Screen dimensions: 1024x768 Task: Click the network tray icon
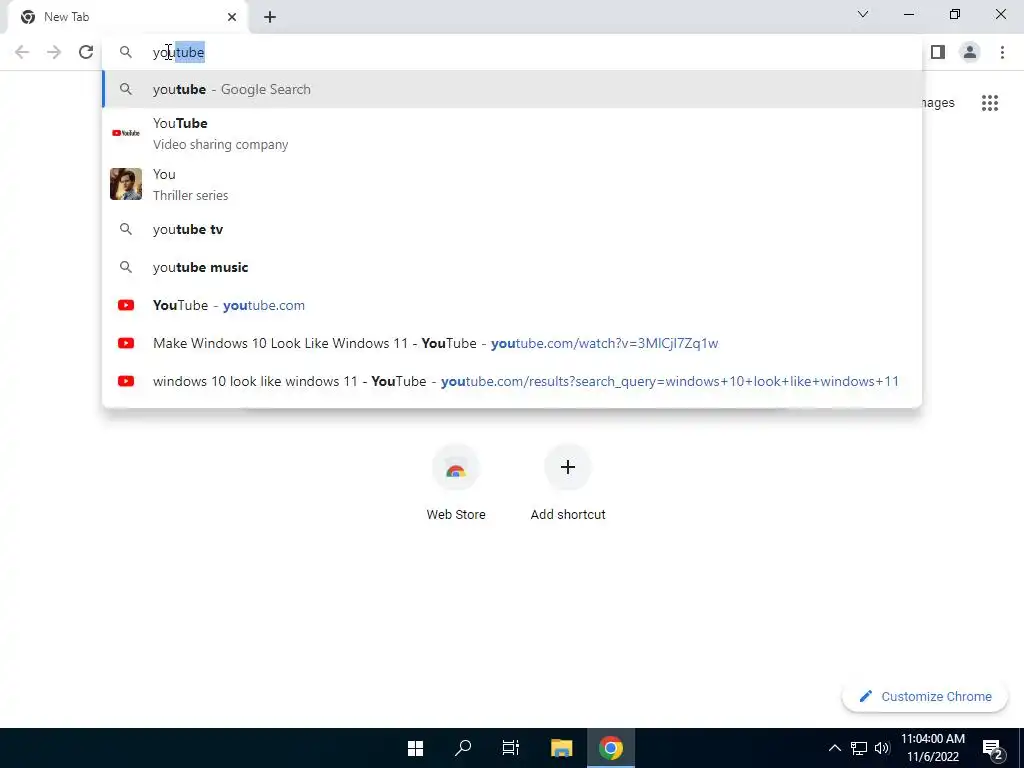pyautogui.click(x=859, y=748)
